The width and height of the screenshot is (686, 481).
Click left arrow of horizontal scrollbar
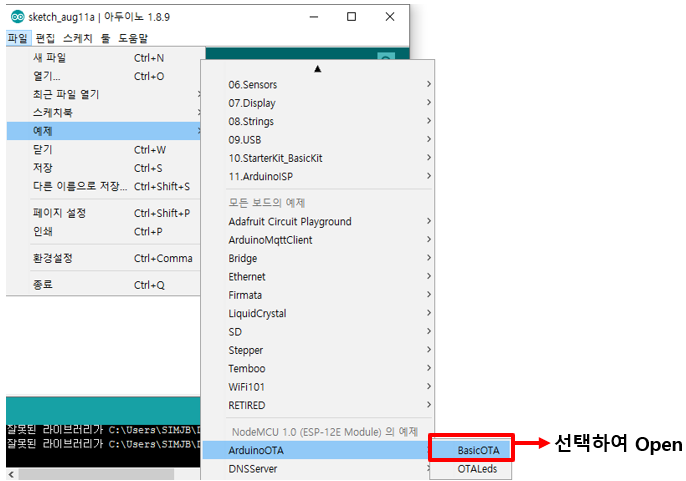[x=11, y=474]
